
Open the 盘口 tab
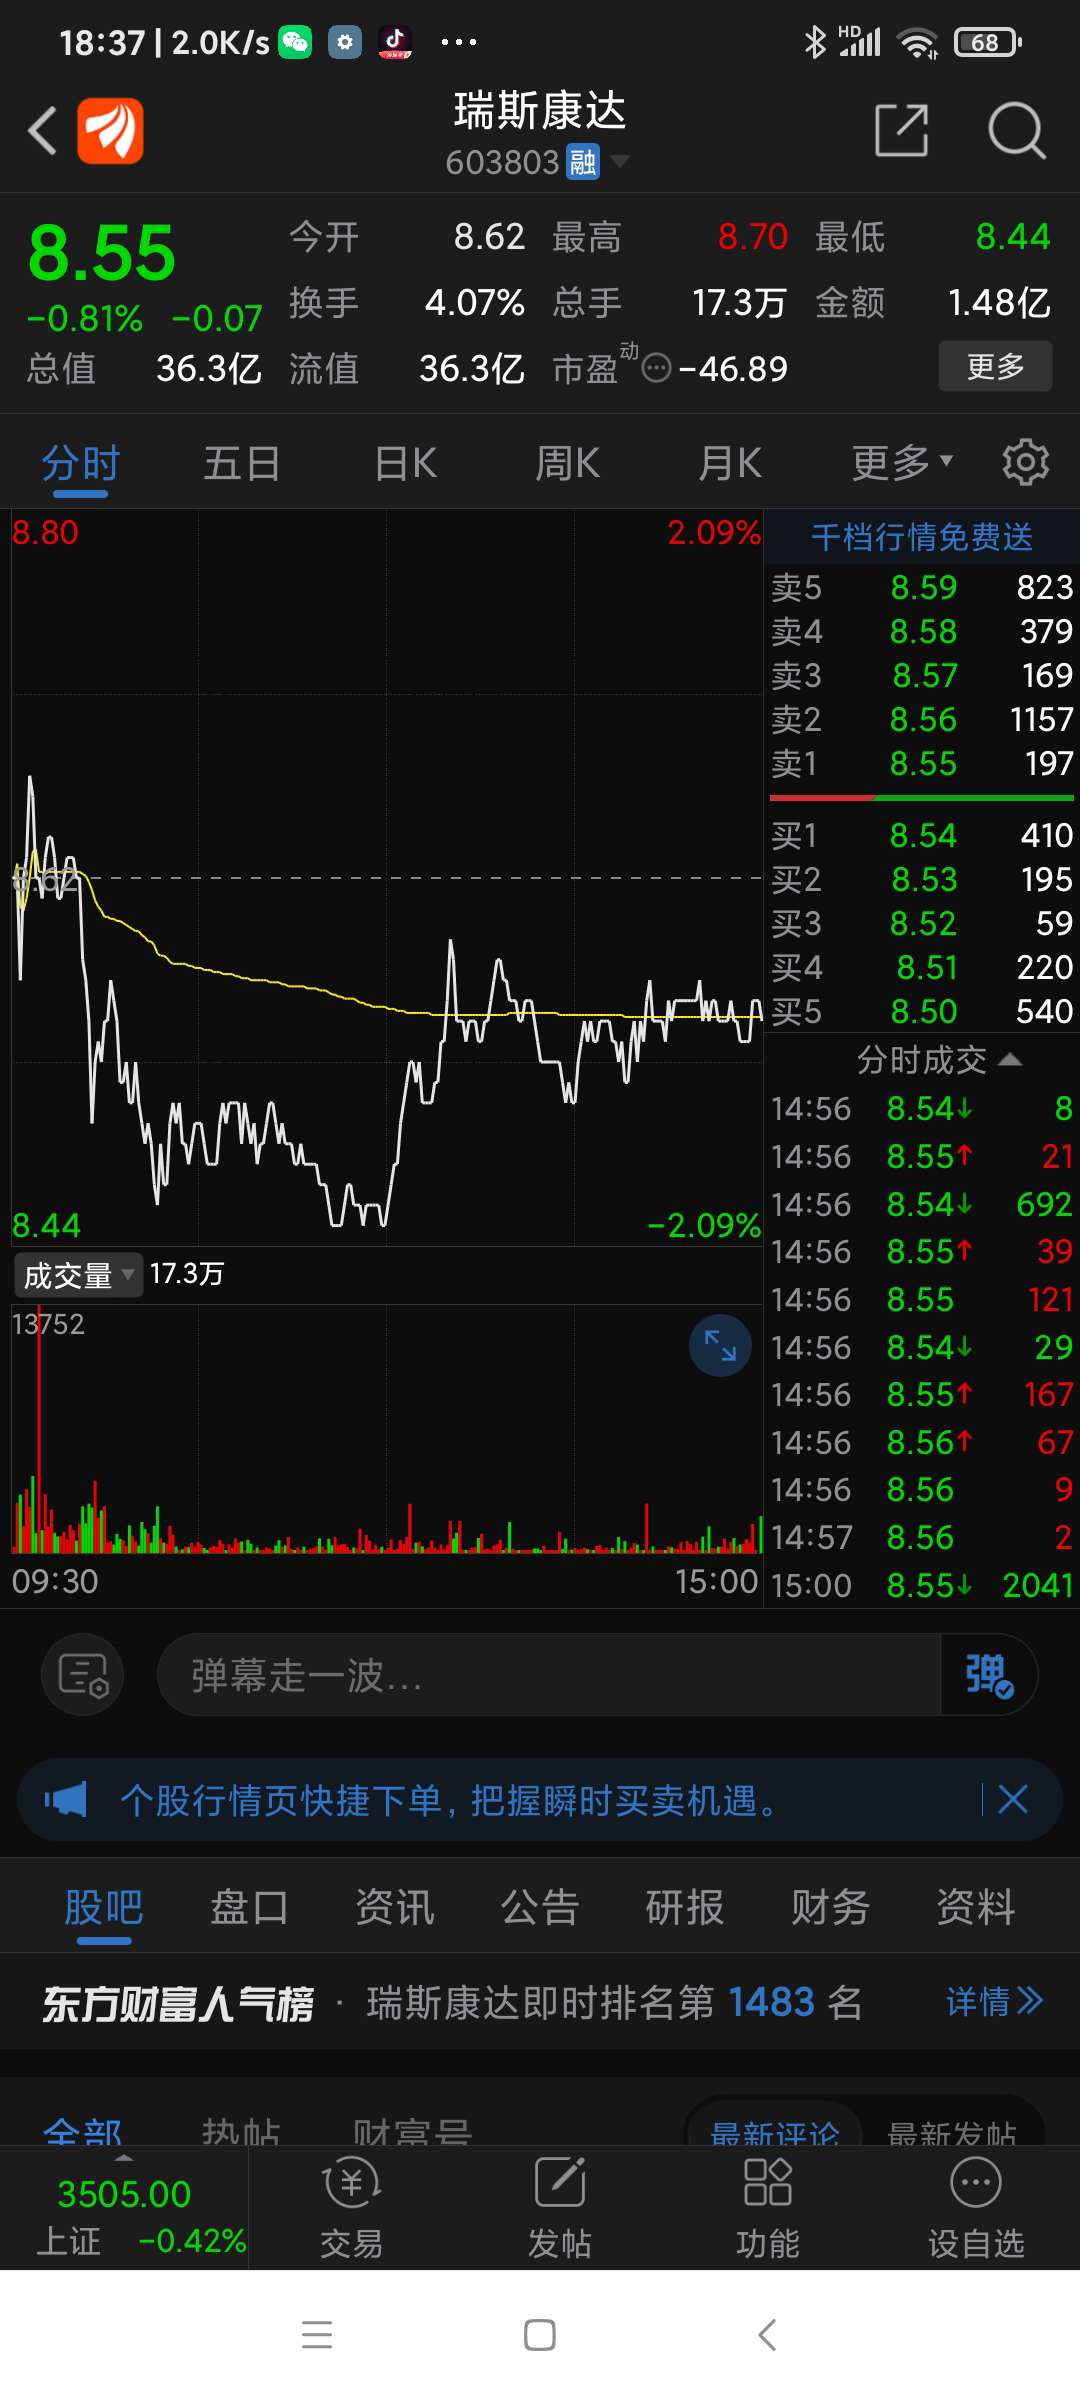click(249, 1906)
